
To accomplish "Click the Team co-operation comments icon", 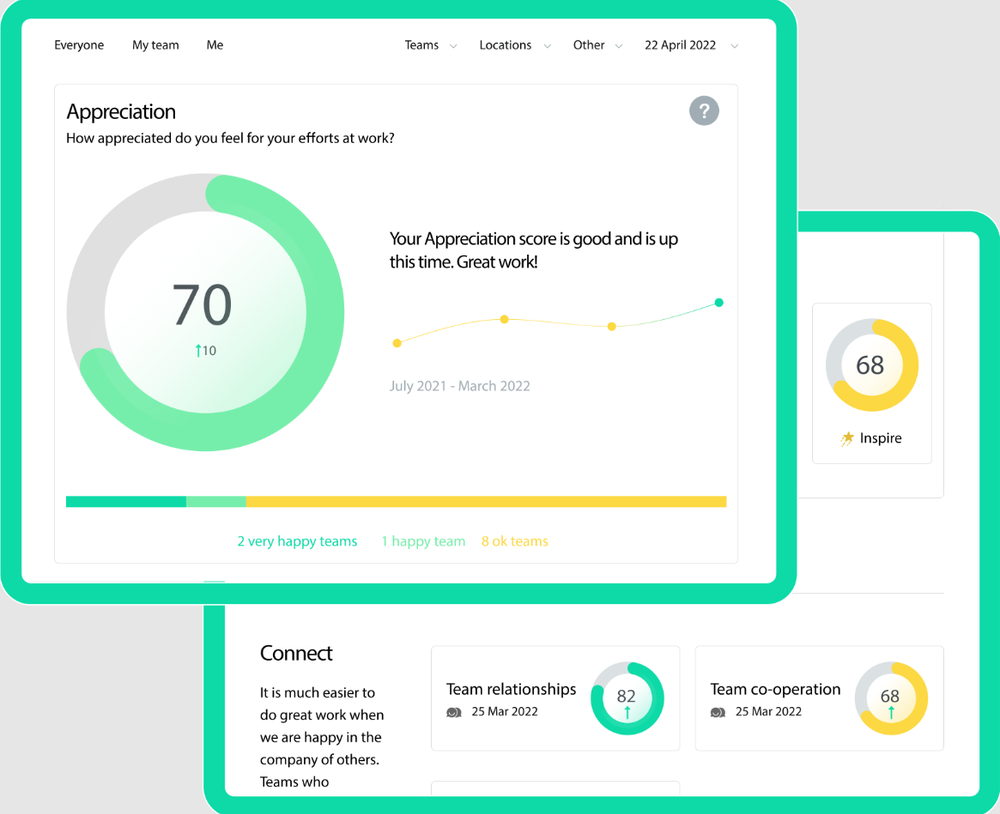I will pyautogui.click(x=717, y=713).
